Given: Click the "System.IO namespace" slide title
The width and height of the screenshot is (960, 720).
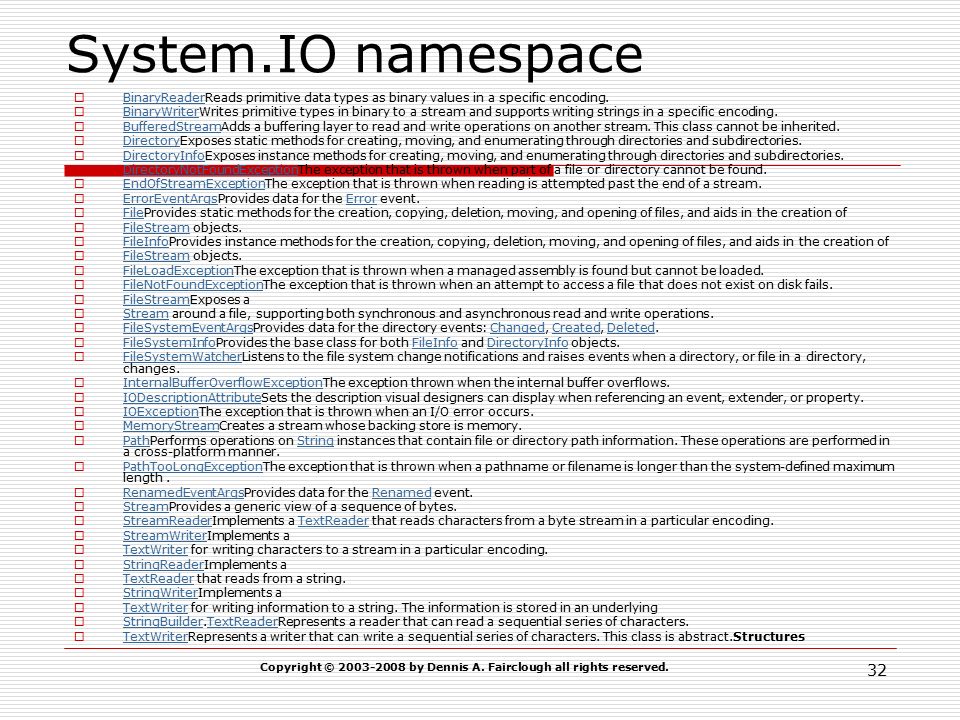Looking at the screenshot, I should (x=354, y=54).
